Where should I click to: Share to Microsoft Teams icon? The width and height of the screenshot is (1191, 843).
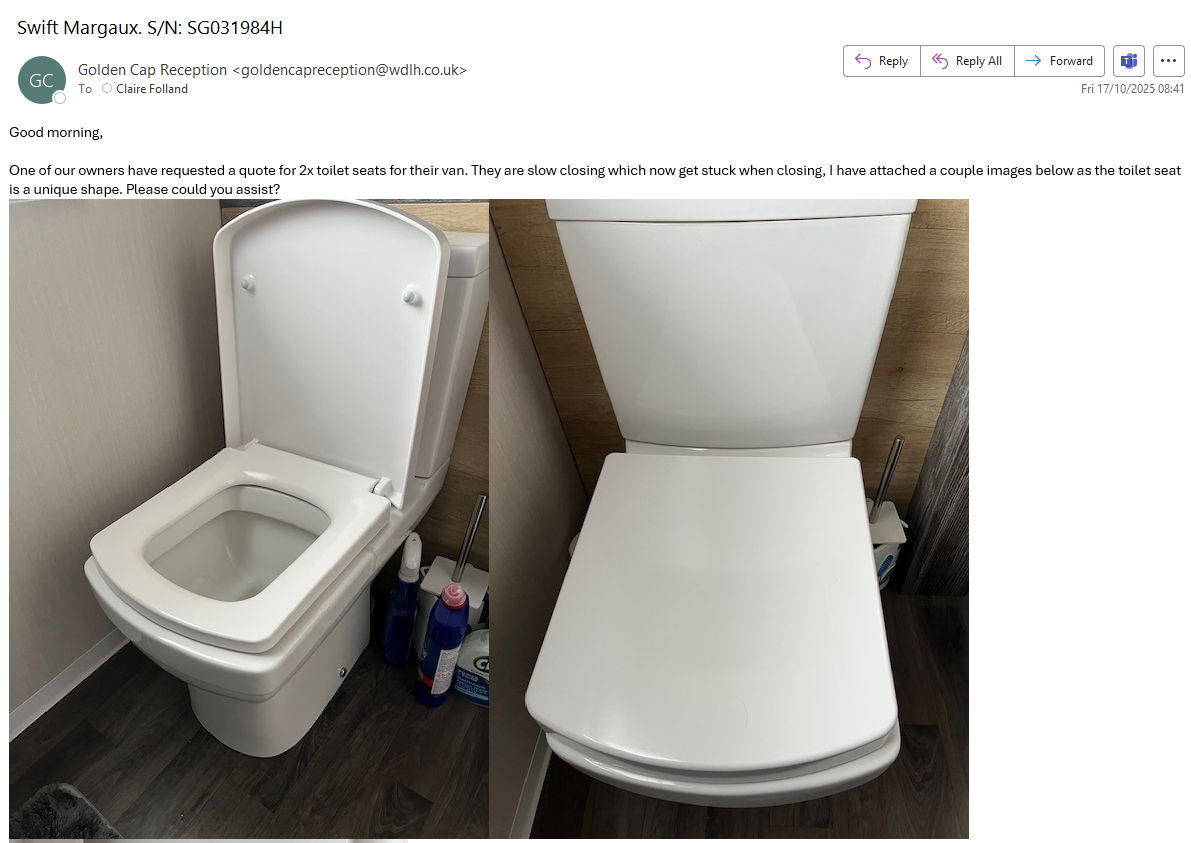[1129, 61]
